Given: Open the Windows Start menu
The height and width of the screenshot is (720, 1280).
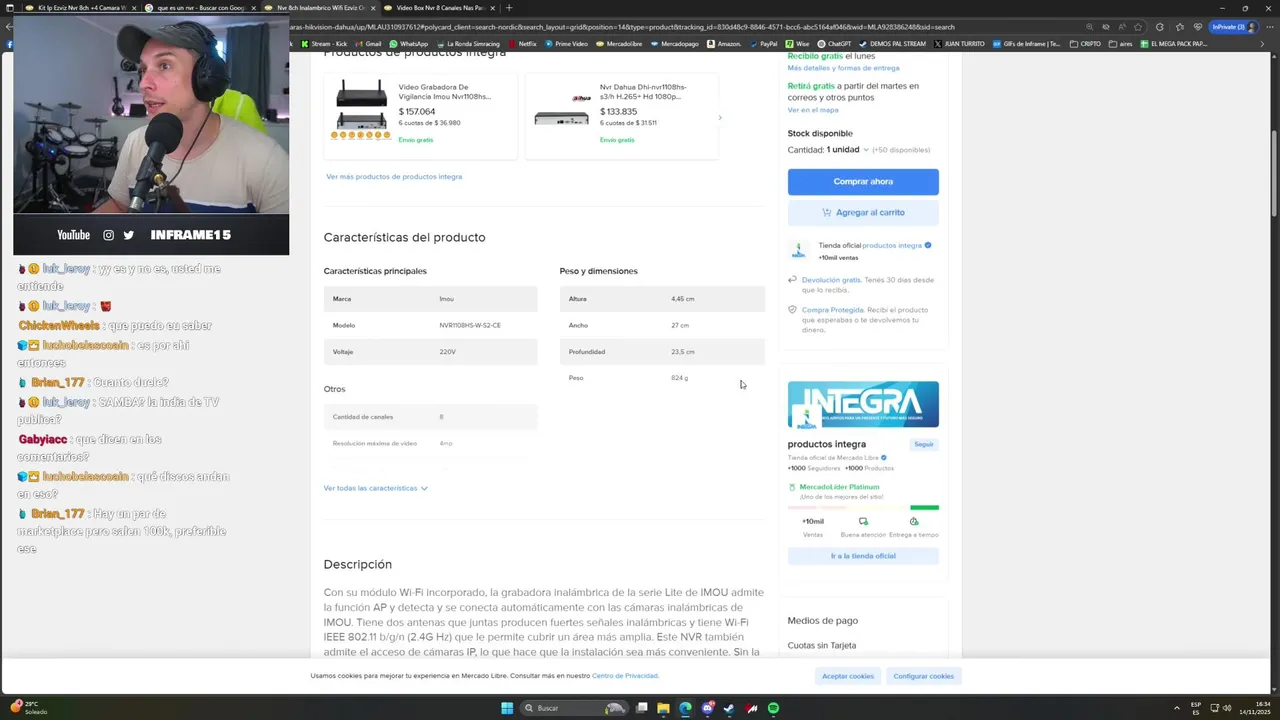Looking at the screenshot, I should click(507, 708).
